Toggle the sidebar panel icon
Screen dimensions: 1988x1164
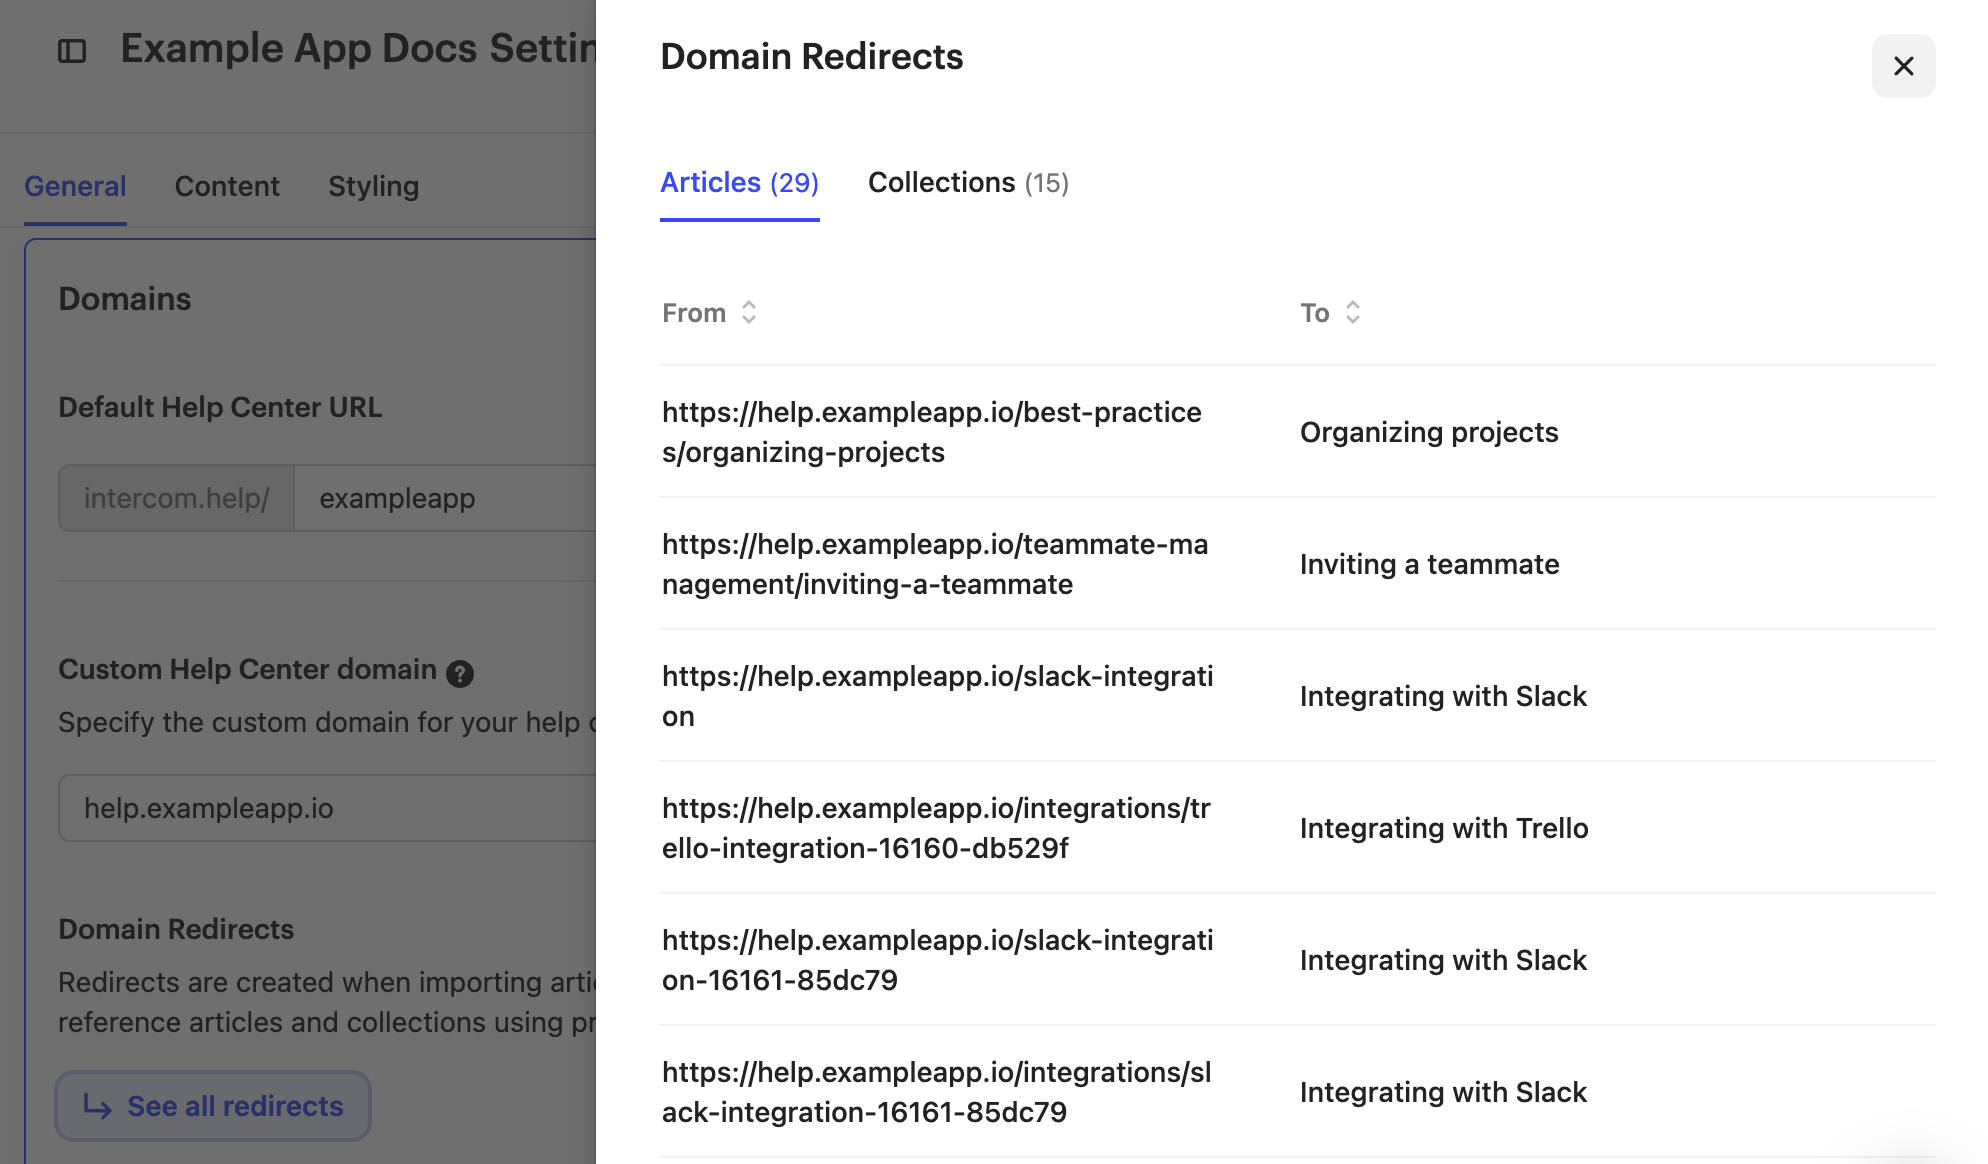[x=72, y=51]
